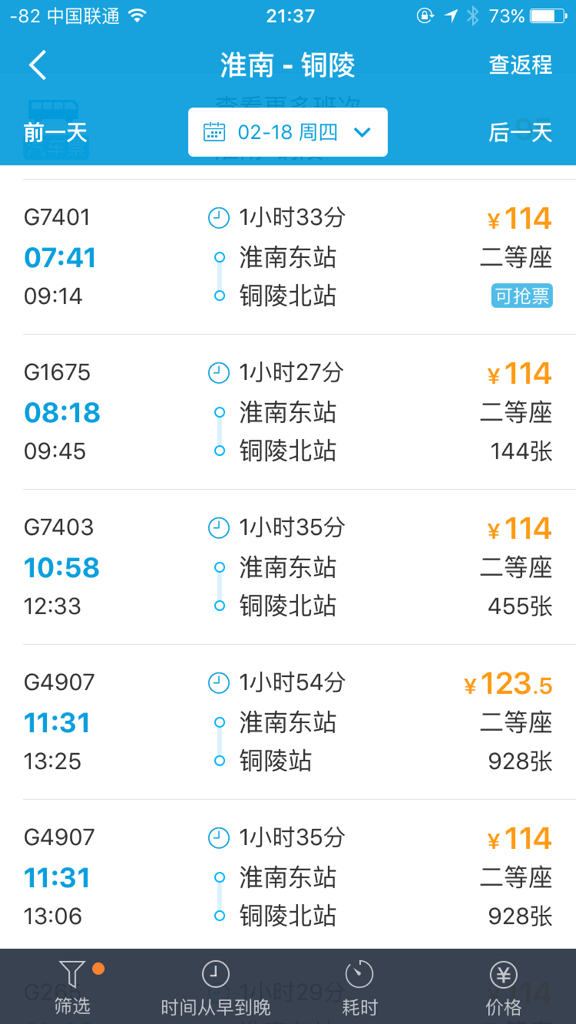Tap the 价格 yen icon
The width and height of the screenshot is (576, 1024).
504,974
